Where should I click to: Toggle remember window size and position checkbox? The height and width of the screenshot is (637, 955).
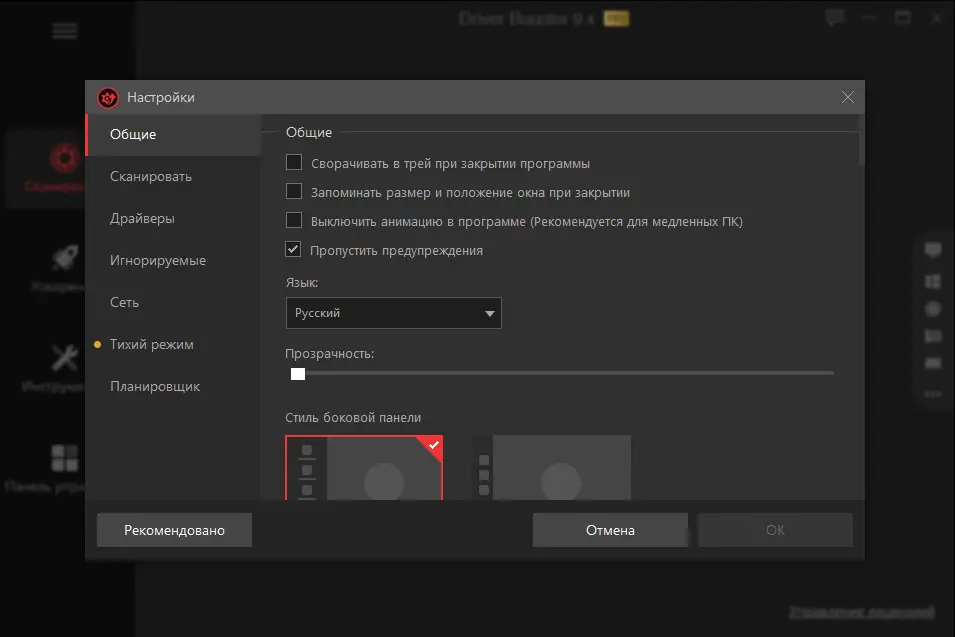[294, 191]
